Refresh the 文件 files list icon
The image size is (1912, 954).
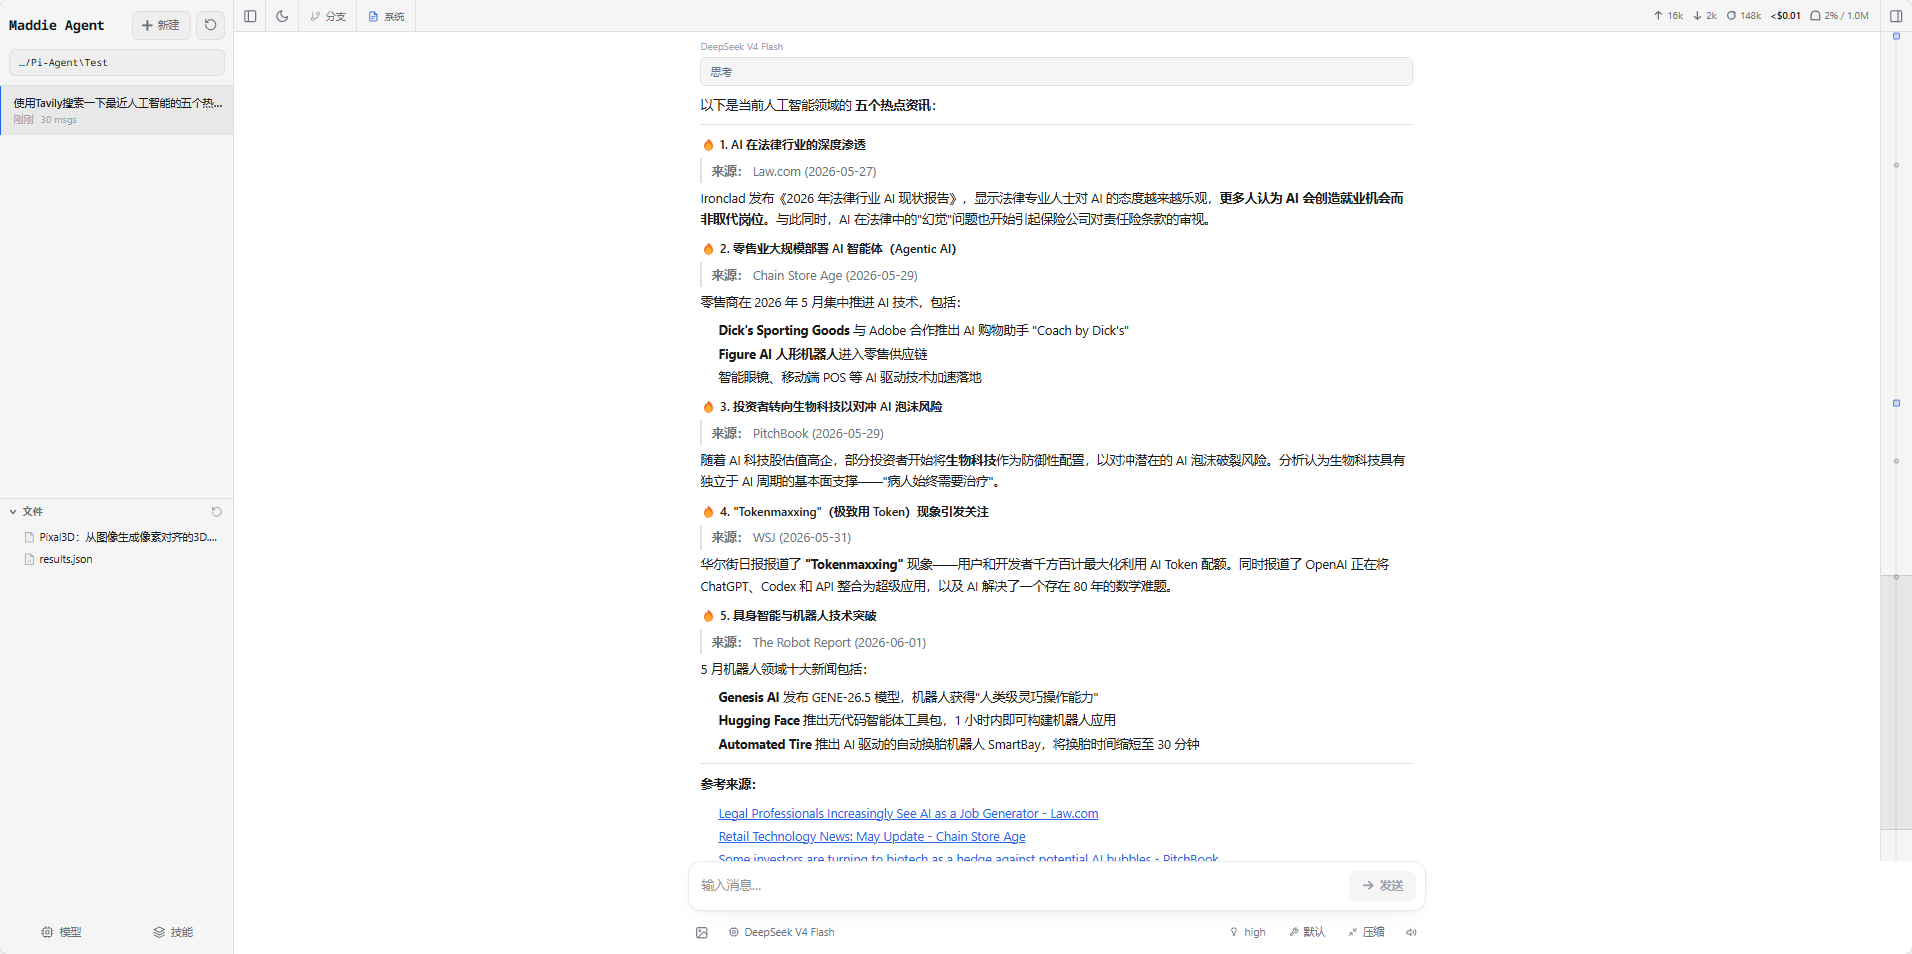(216, 511)
